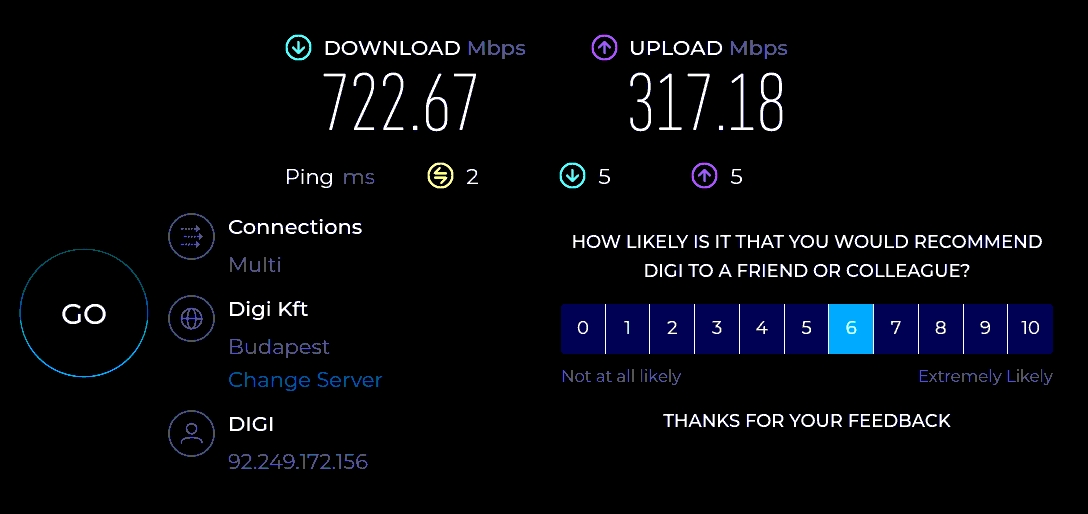Click the 317.18 upload speed result

706,103
